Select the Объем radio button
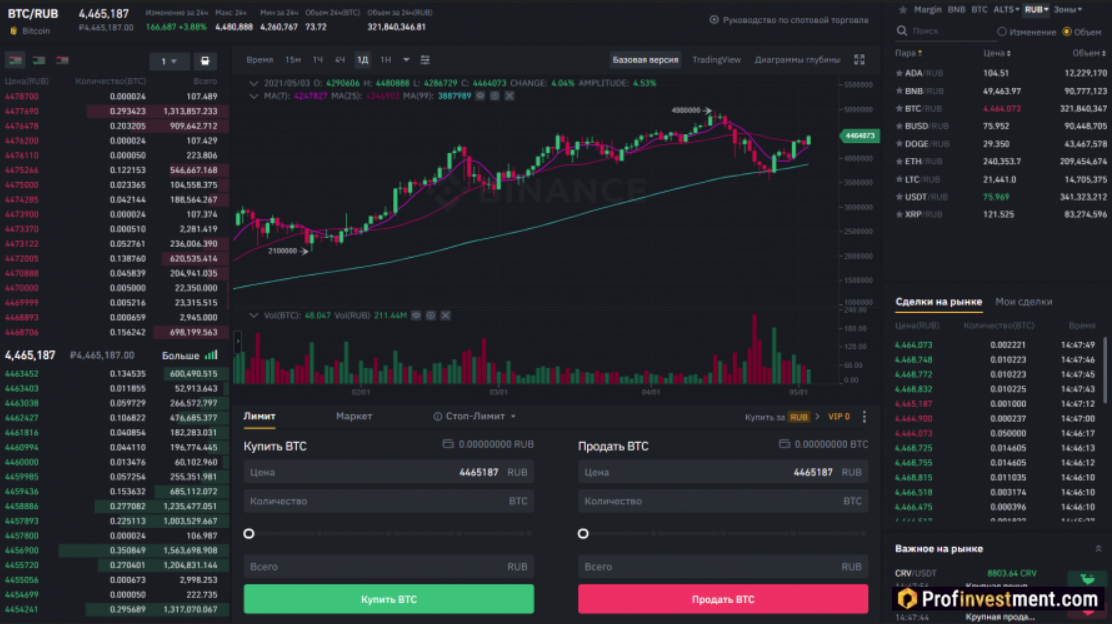 pos(1066,32)
